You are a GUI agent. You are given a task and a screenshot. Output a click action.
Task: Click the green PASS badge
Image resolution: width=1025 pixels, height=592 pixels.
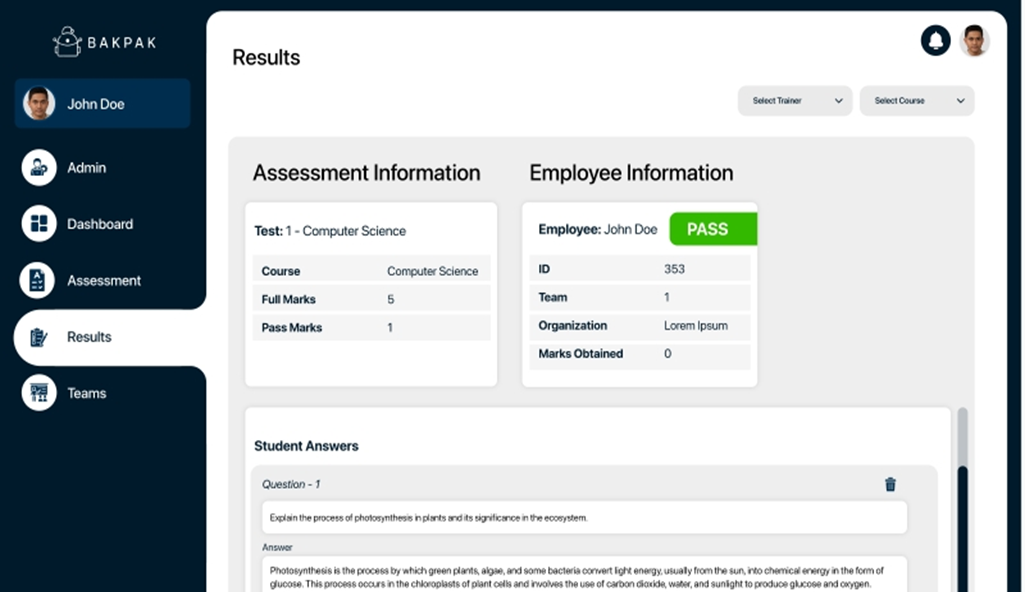click(712, 229)
